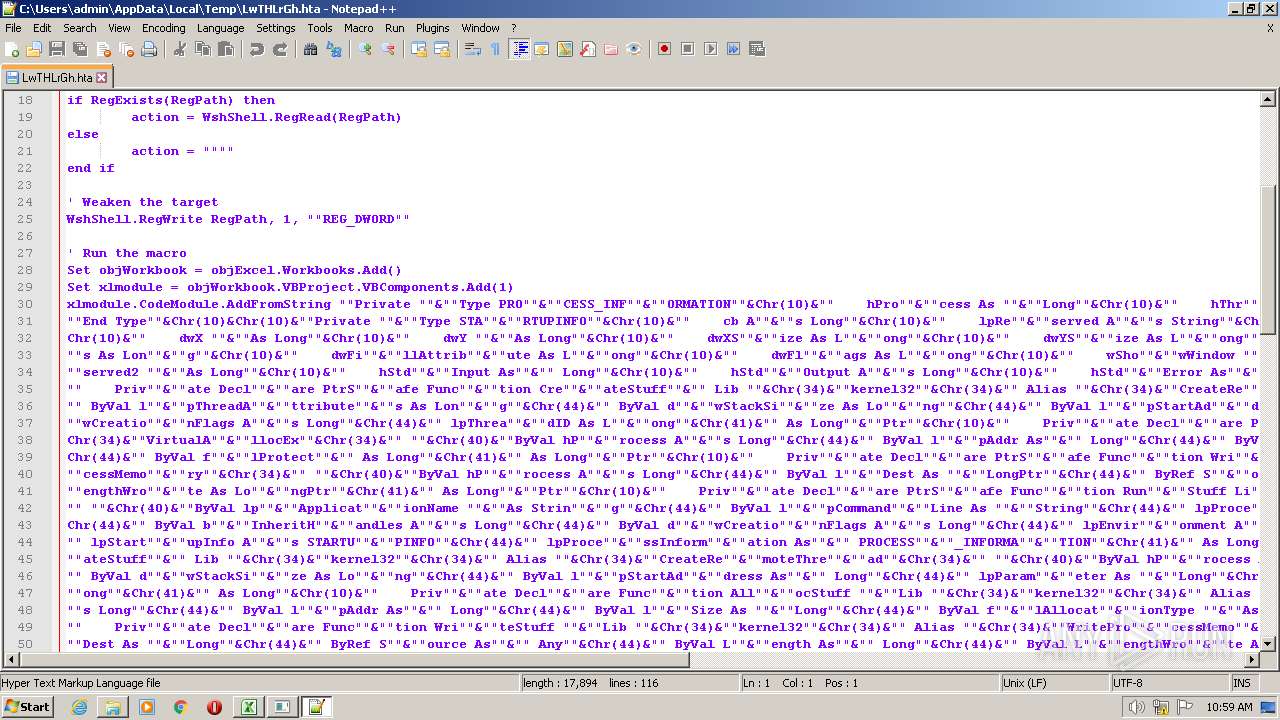Image resolution: width=1280 pixels, height=720 pixels.
Task: Toggle Word Wrap toolbar button
Action: [473, 49]
